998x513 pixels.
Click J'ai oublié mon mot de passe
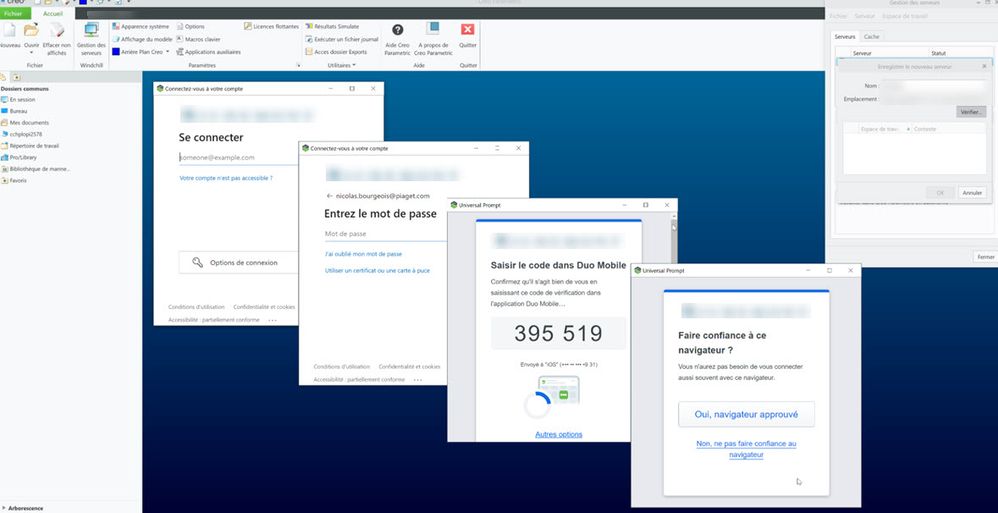tap(363, 254)
